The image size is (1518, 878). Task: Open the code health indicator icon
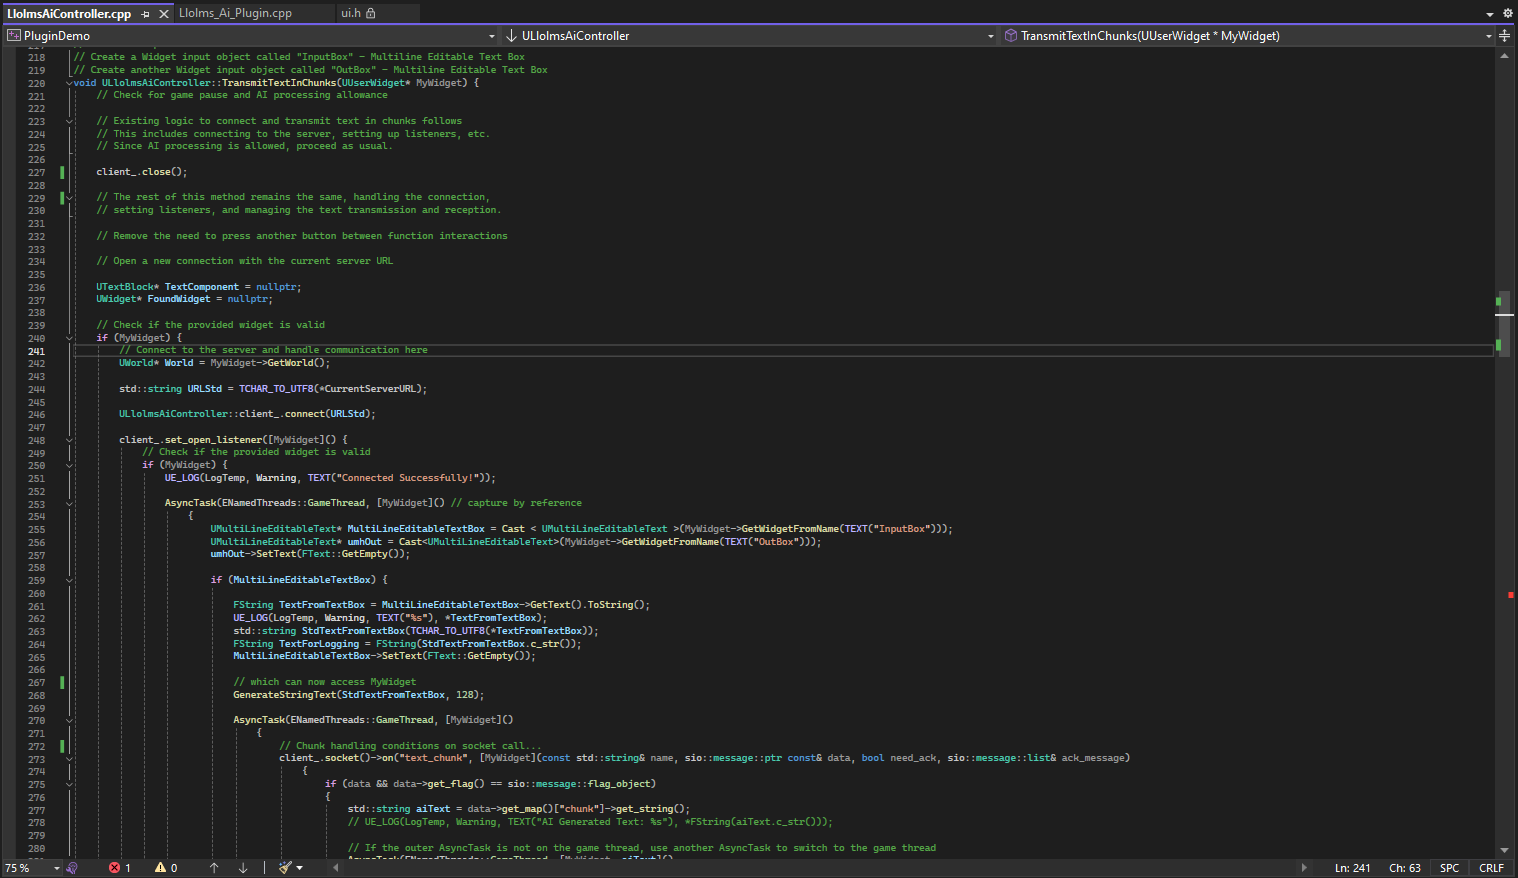tap(72, 868)
